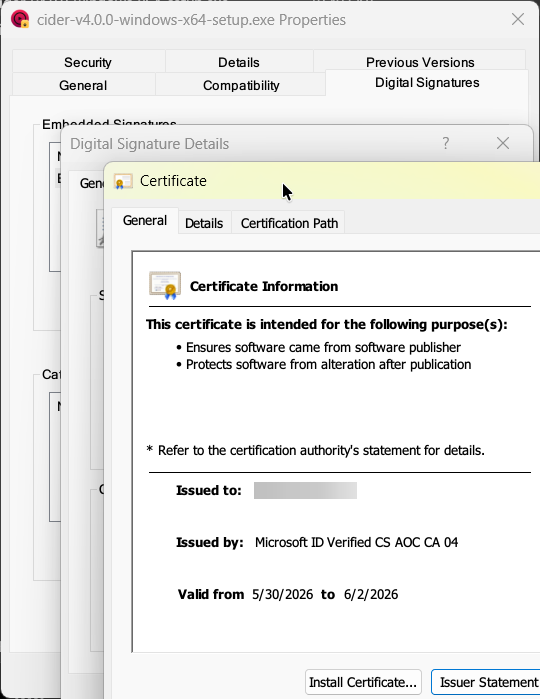Click the issuer name Microsoft ID Verified CS AOC CA 04
540x699 pixels.
pyautogui.click(x=356, y=542)
